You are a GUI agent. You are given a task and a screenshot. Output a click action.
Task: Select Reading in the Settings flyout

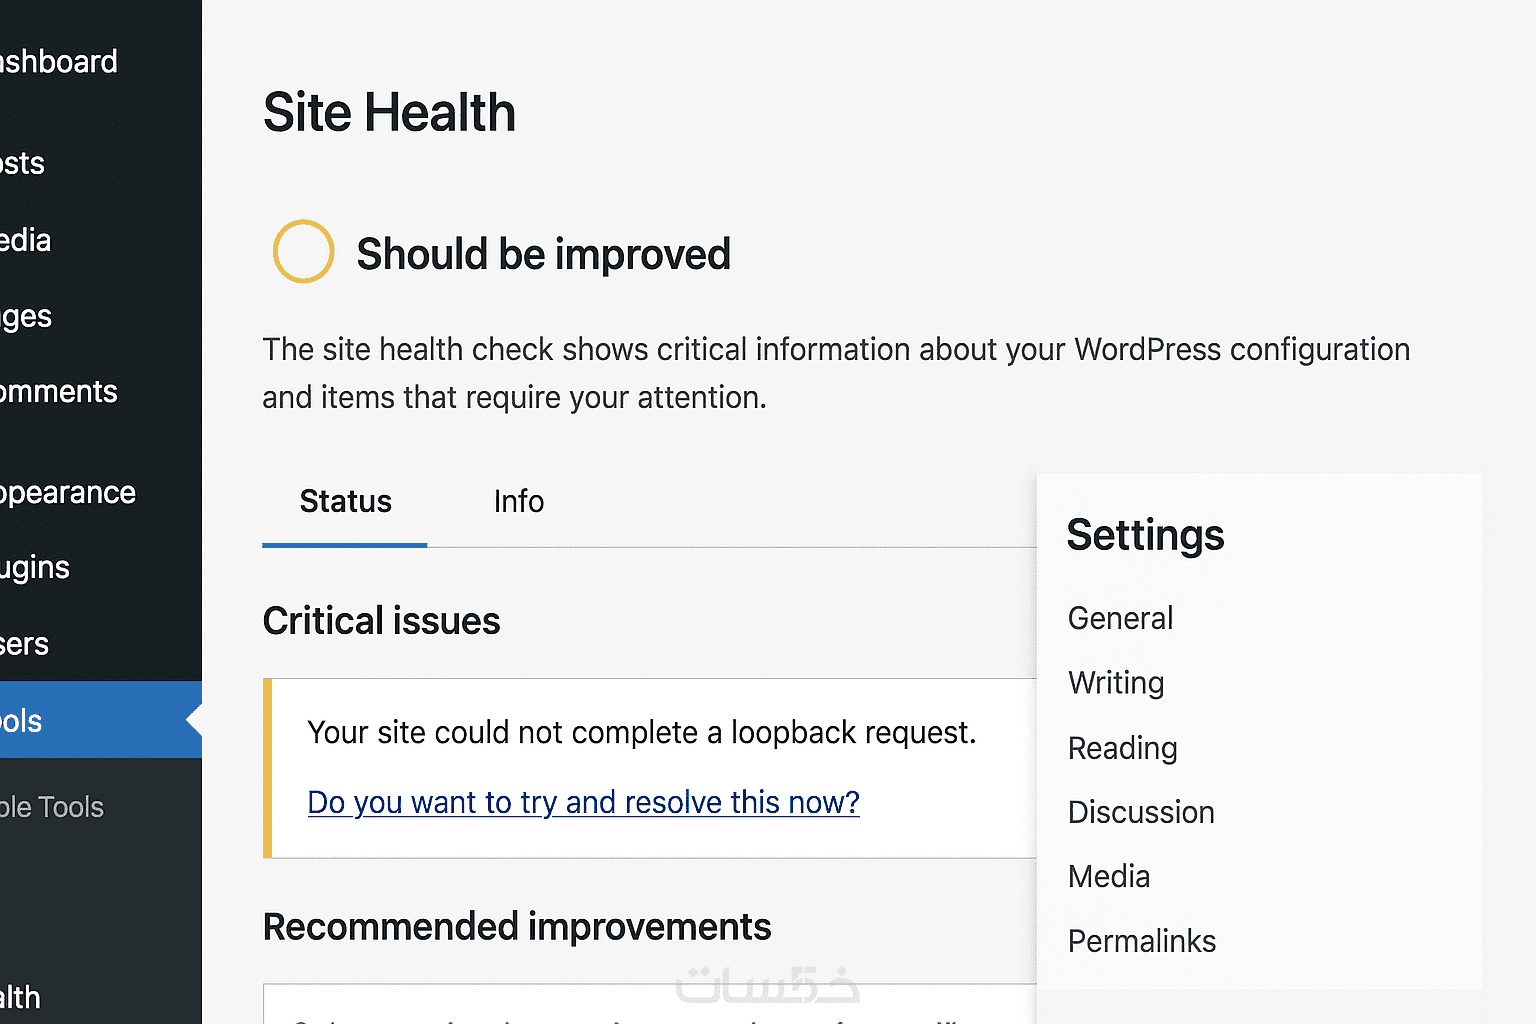tap(1122, 748)
